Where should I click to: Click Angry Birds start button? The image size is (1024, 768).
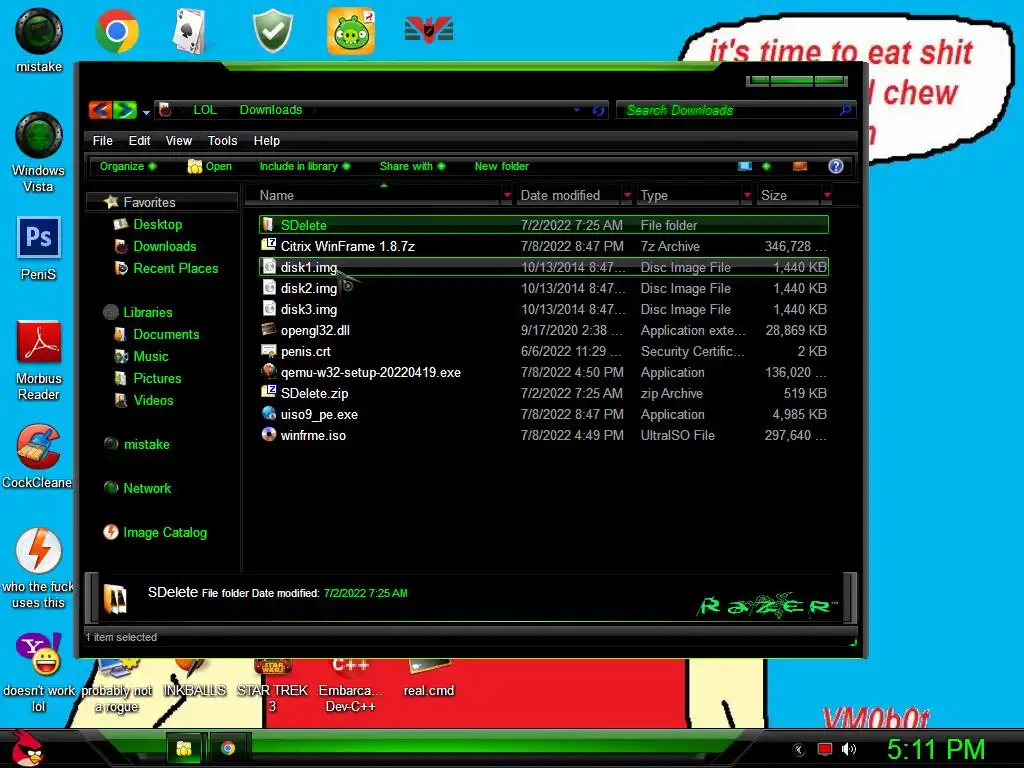(x=25, y=748)
